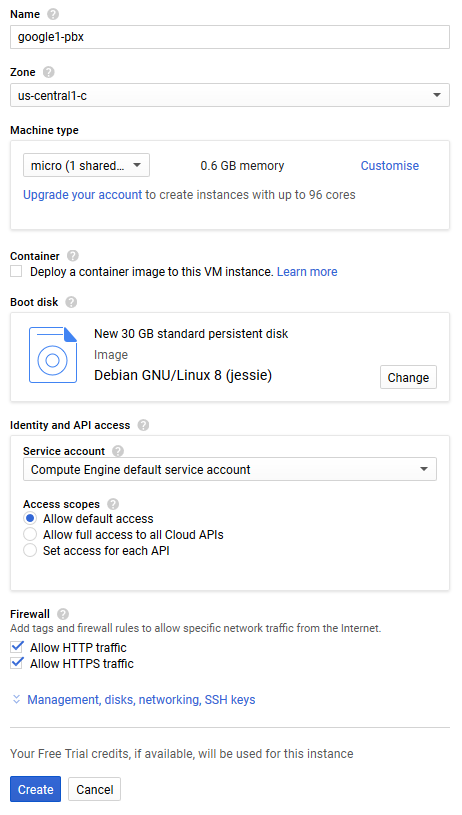Click the Firewall help question mark
Viewport: 462px width, 815px height.
[x=63, y=614]
